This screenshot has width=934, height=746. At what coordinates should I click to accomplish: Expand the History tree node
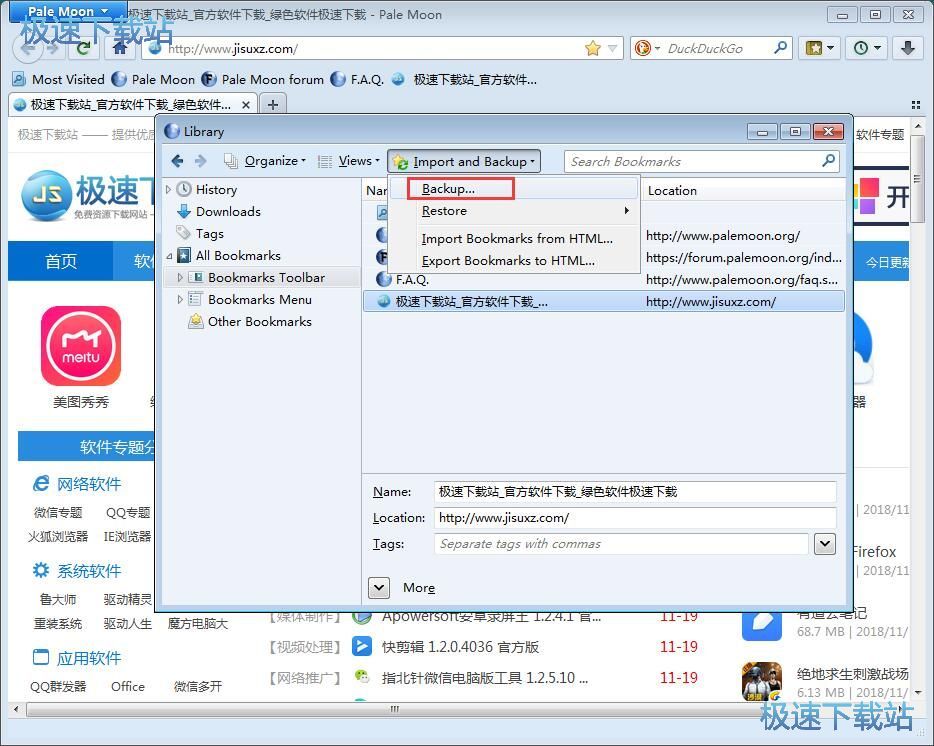tap(169, 189)
